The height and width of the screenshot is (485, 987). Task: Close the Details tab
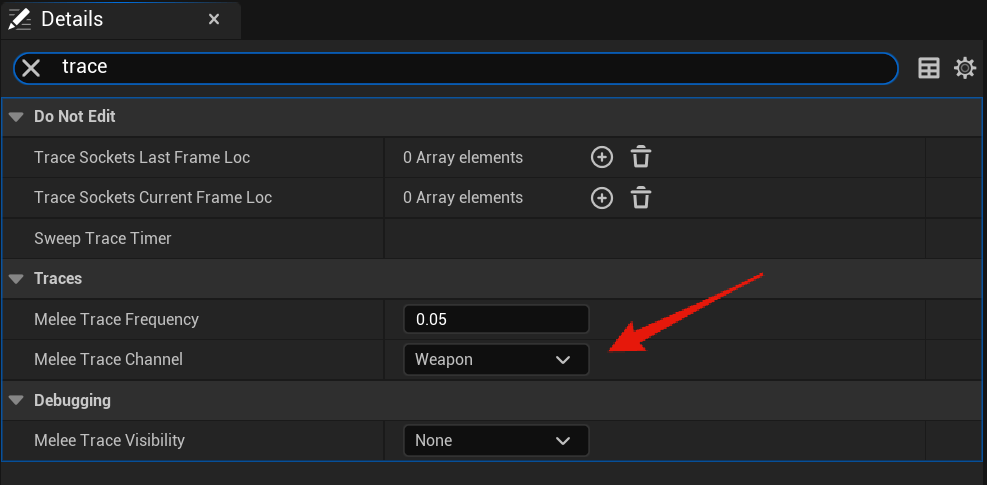(x=214, y=19)
